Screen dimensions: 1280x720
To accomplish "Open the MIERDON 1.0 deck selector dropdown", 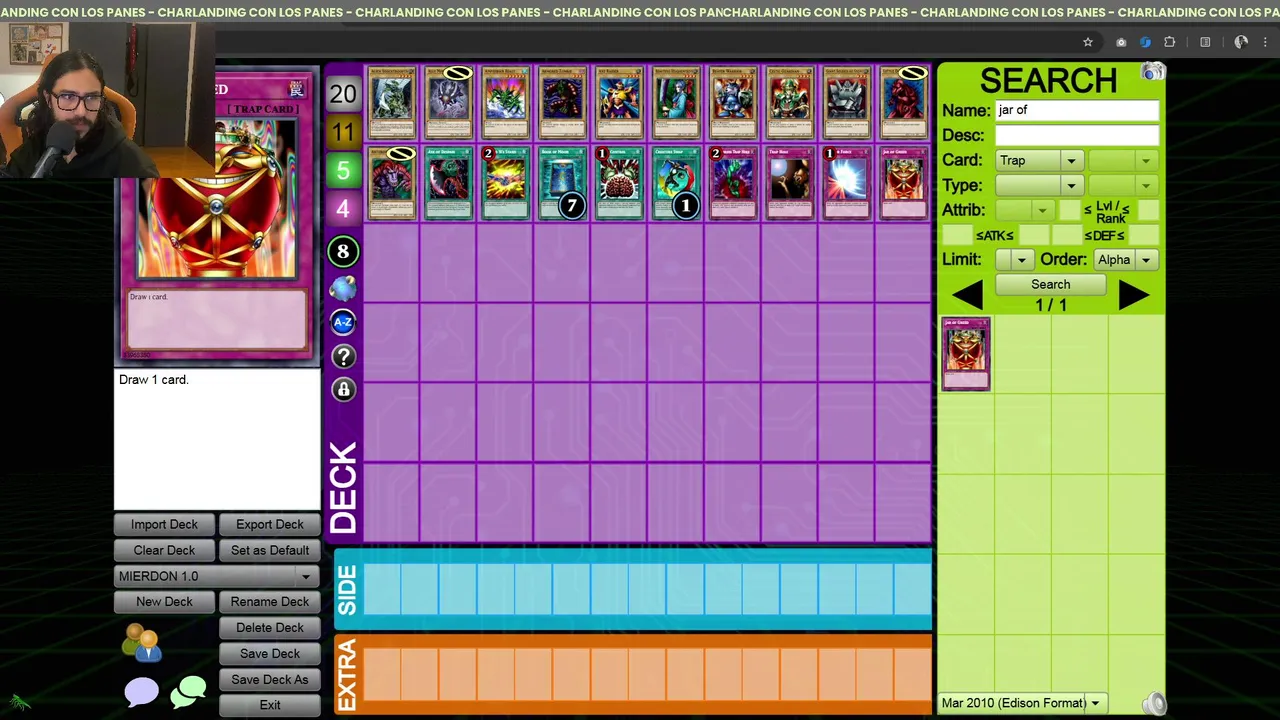I will click(216, 576).
